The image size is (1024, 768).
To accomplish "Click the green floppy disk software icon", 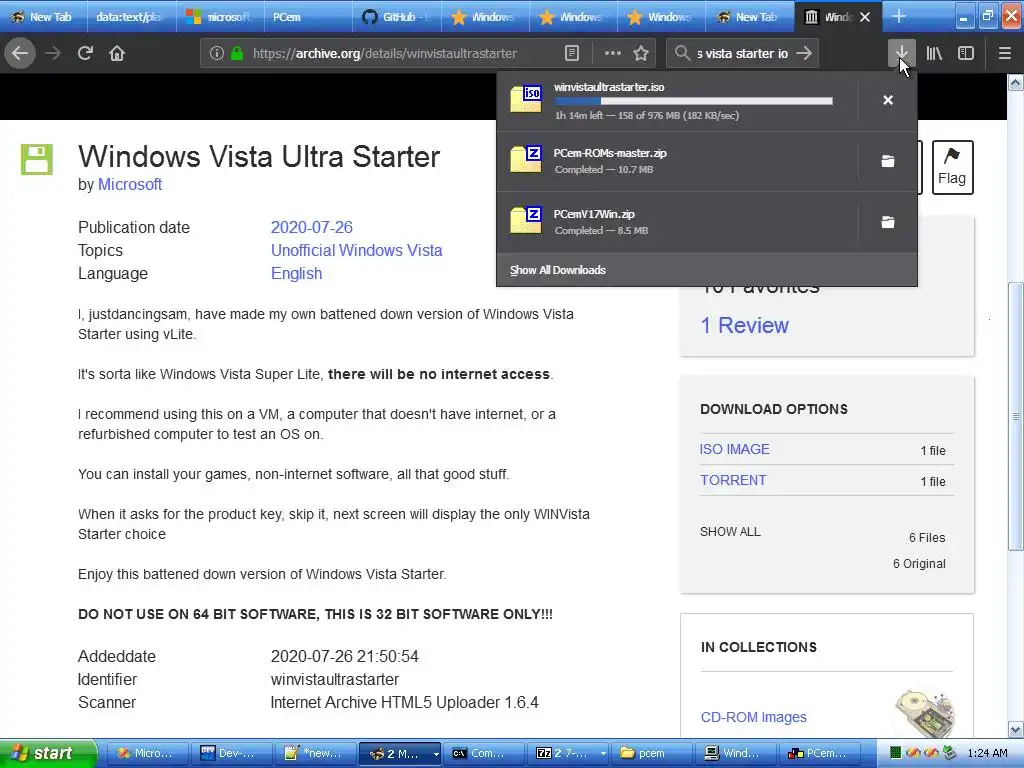I will [37, 159].
